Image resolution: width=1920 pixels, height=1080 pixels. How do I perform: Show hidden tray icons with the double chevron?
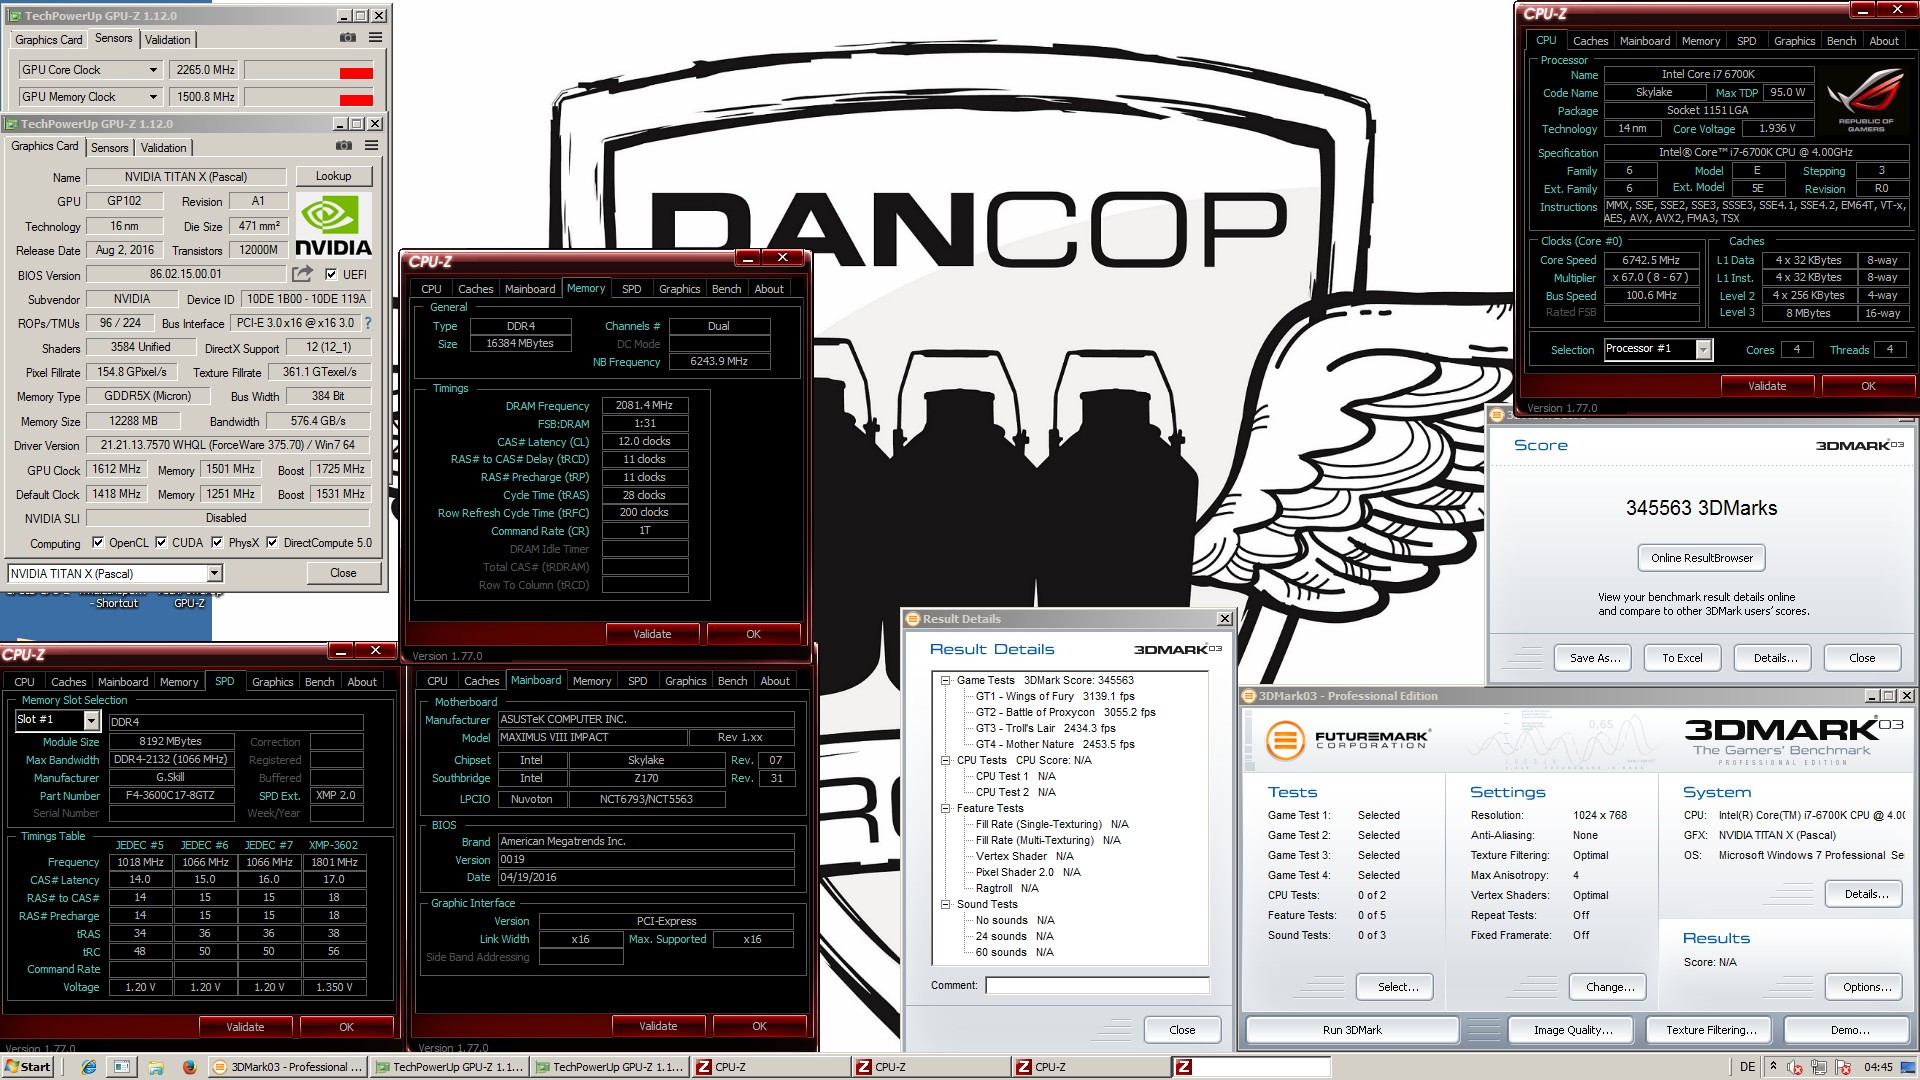(x=1773, y=1066)
